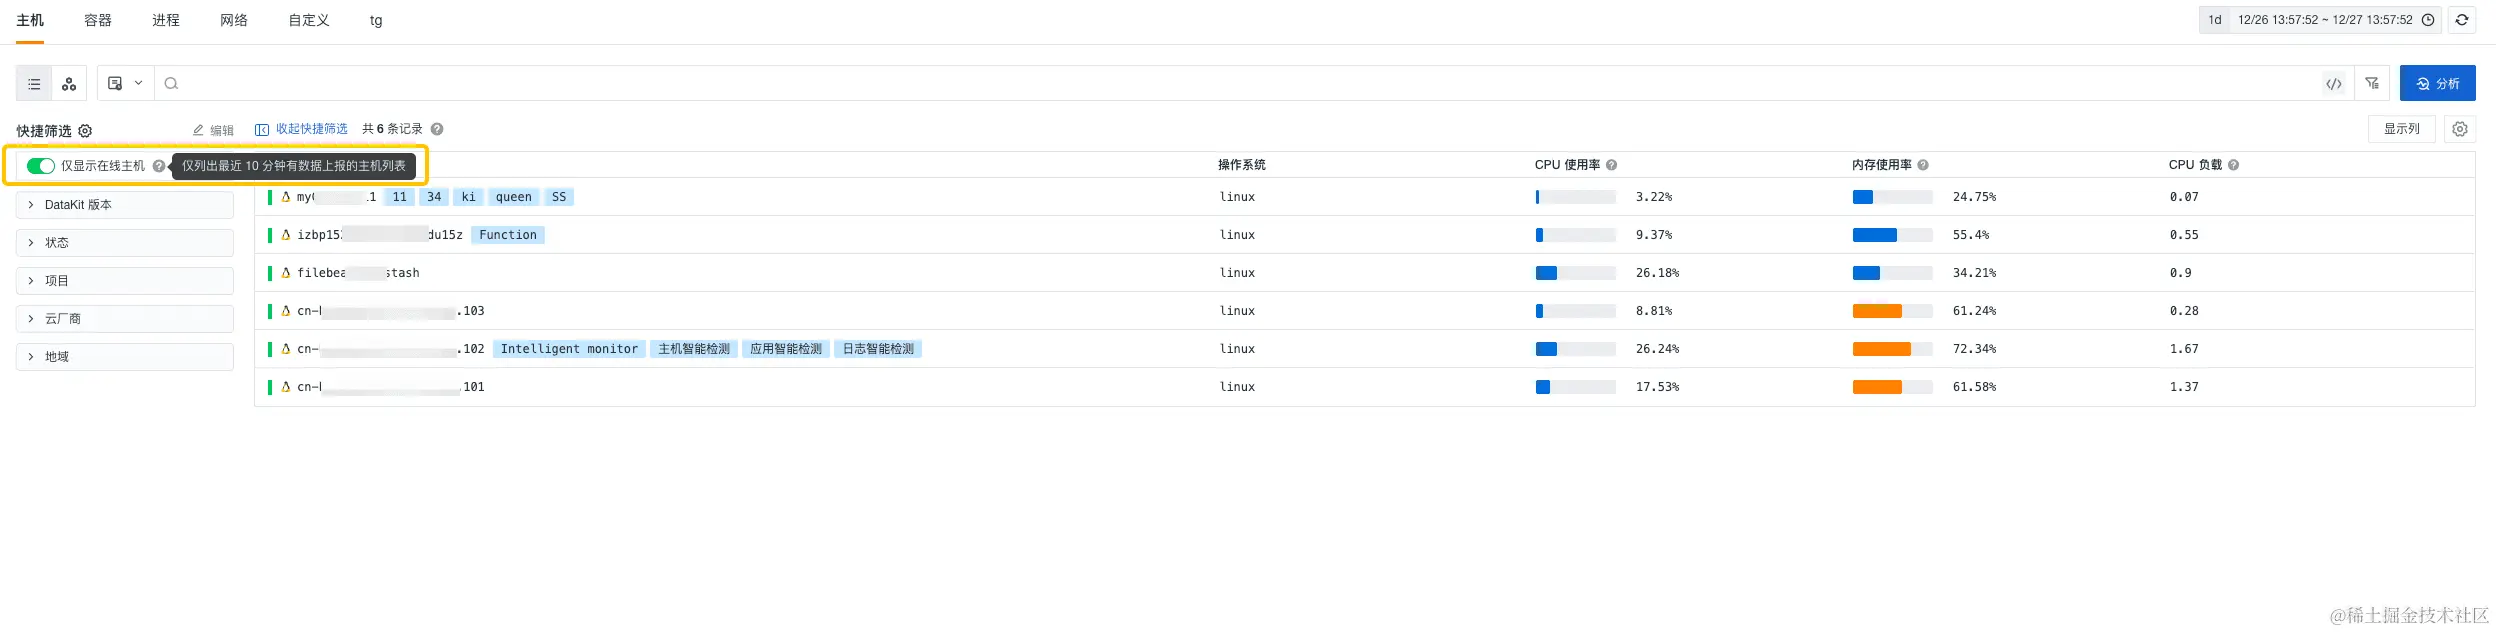Click ki tag on first host
This screenshot has height=632, width=2496.
point(469,197)
